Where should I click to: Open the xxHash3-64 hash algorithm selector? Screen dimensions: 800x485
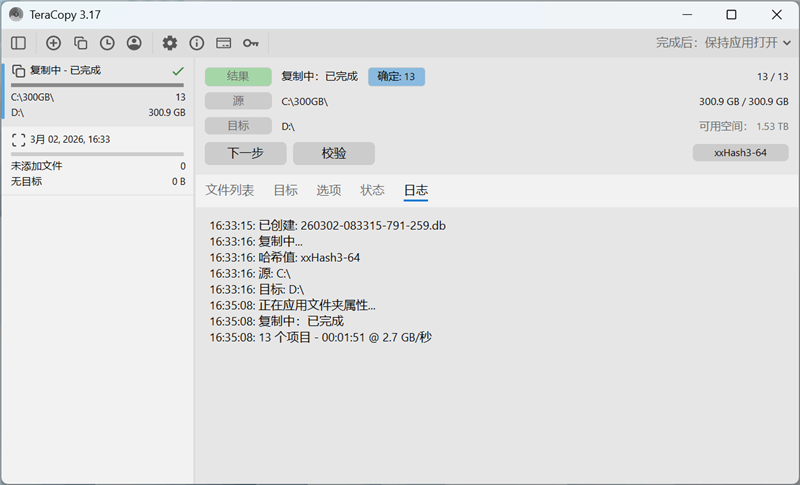point(740,152)
